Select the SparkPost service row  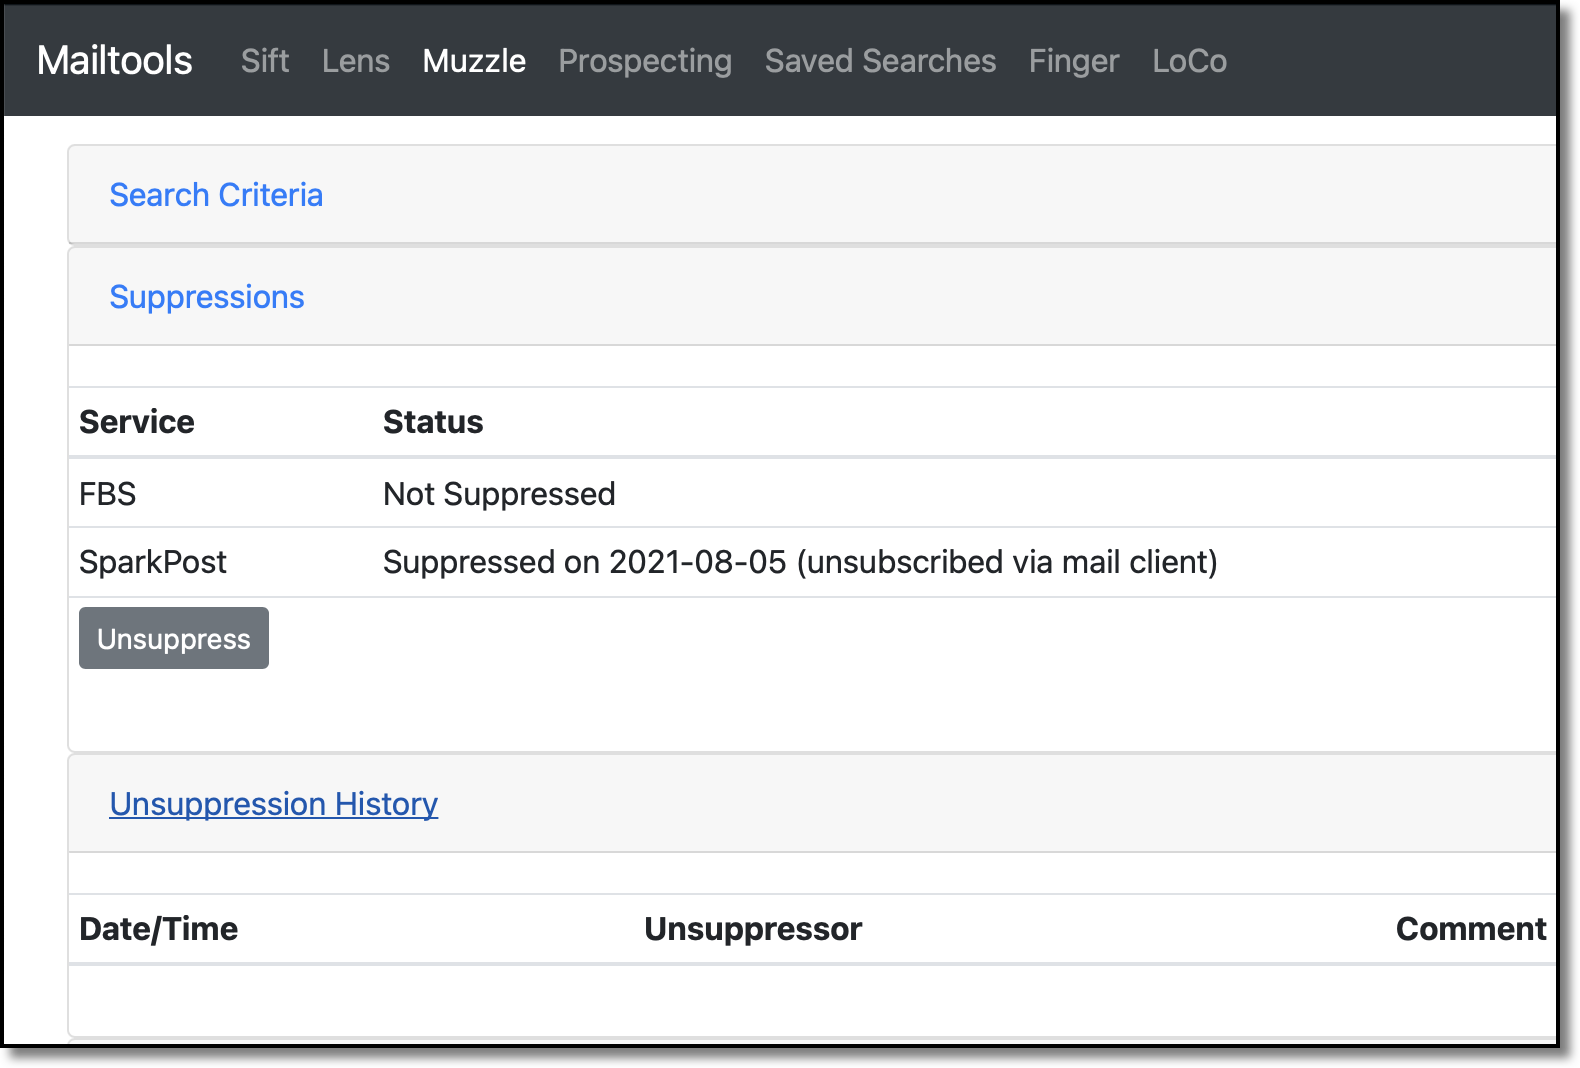tap(812, 562)
